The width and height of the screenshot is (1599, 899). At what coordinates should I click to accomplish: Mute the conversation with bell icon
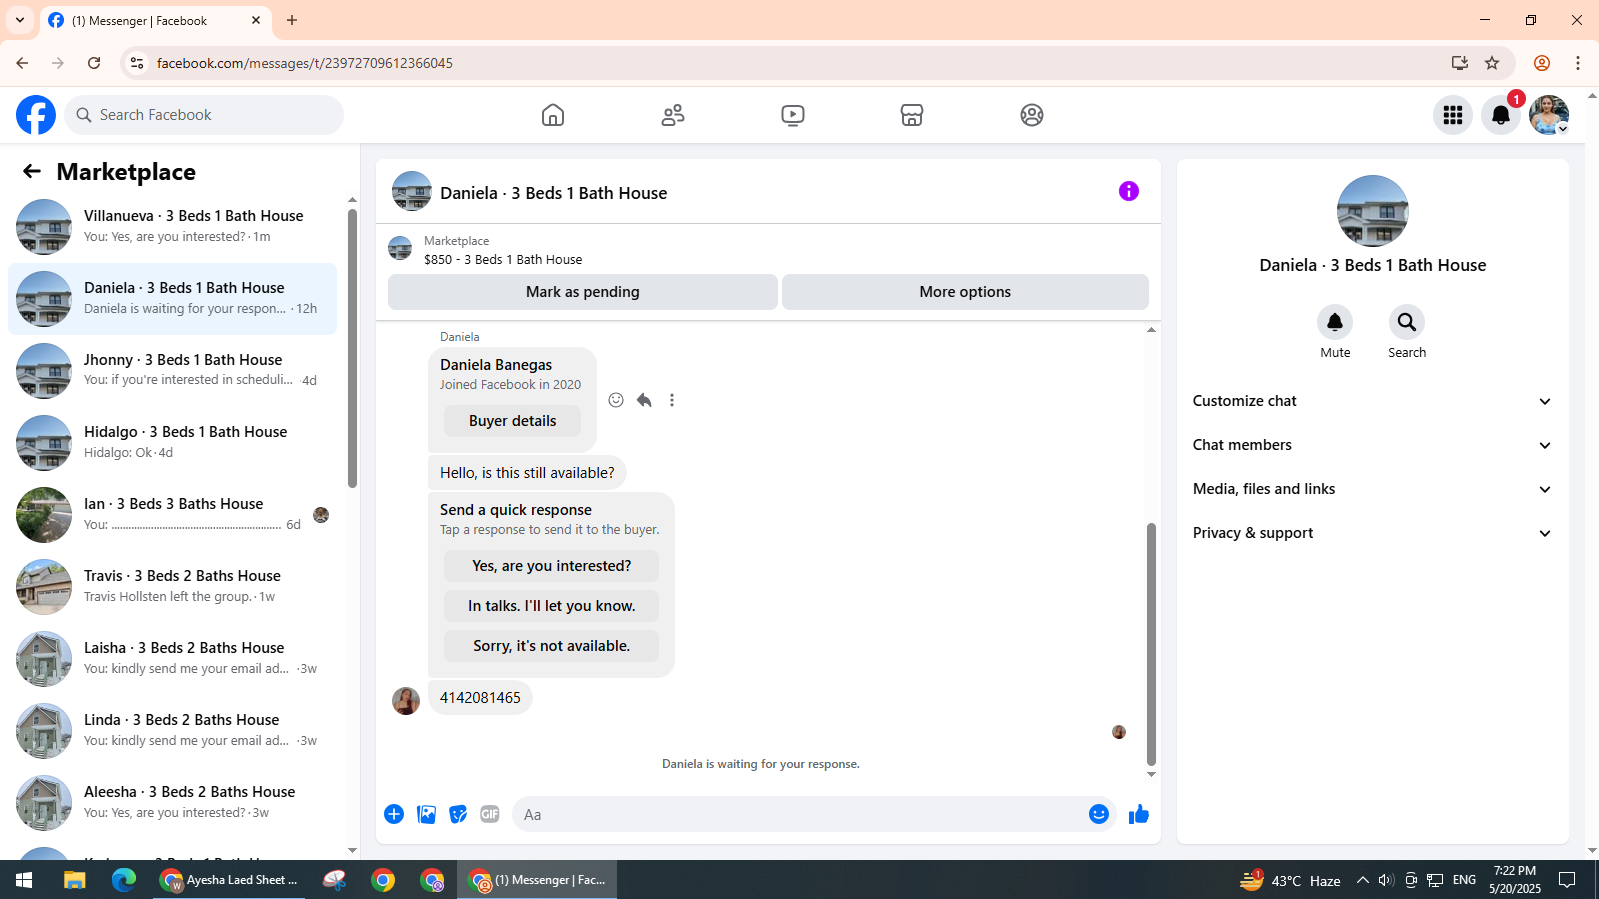pos(1335,322)
